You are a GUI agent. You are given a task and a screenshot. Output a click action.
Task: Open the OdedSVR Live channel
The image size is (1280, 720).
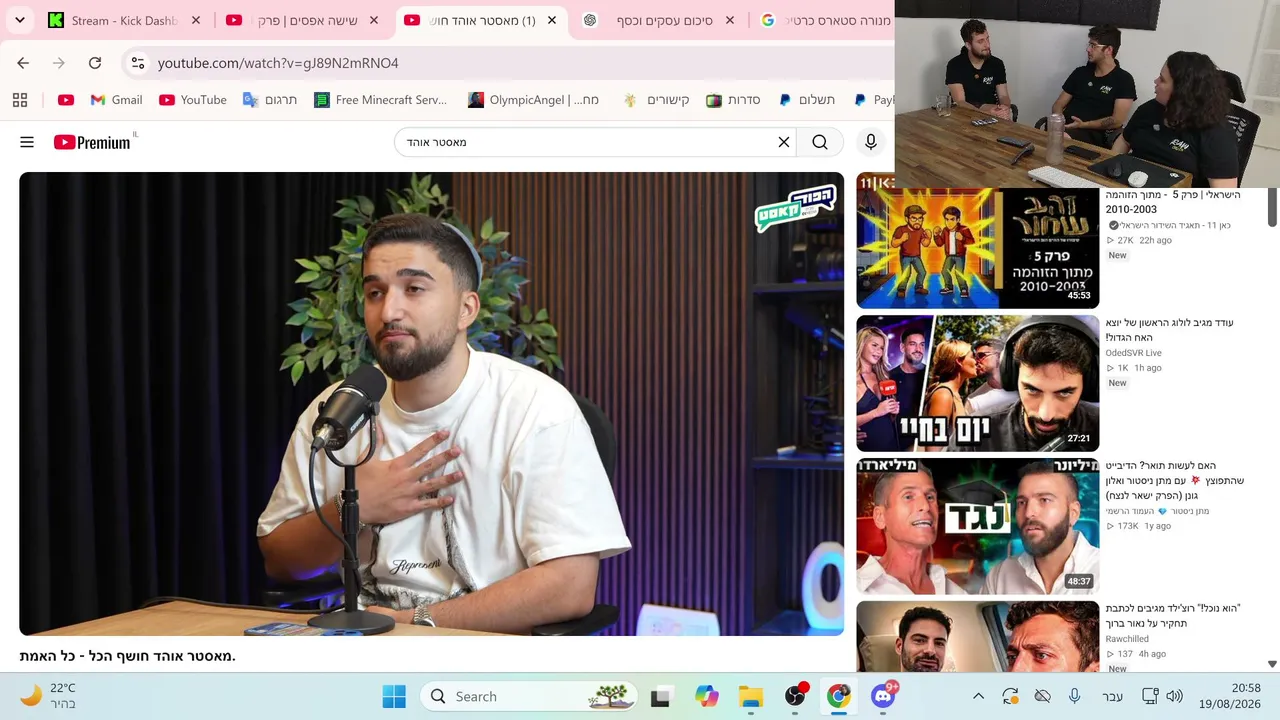click(x=1133, y=353)
